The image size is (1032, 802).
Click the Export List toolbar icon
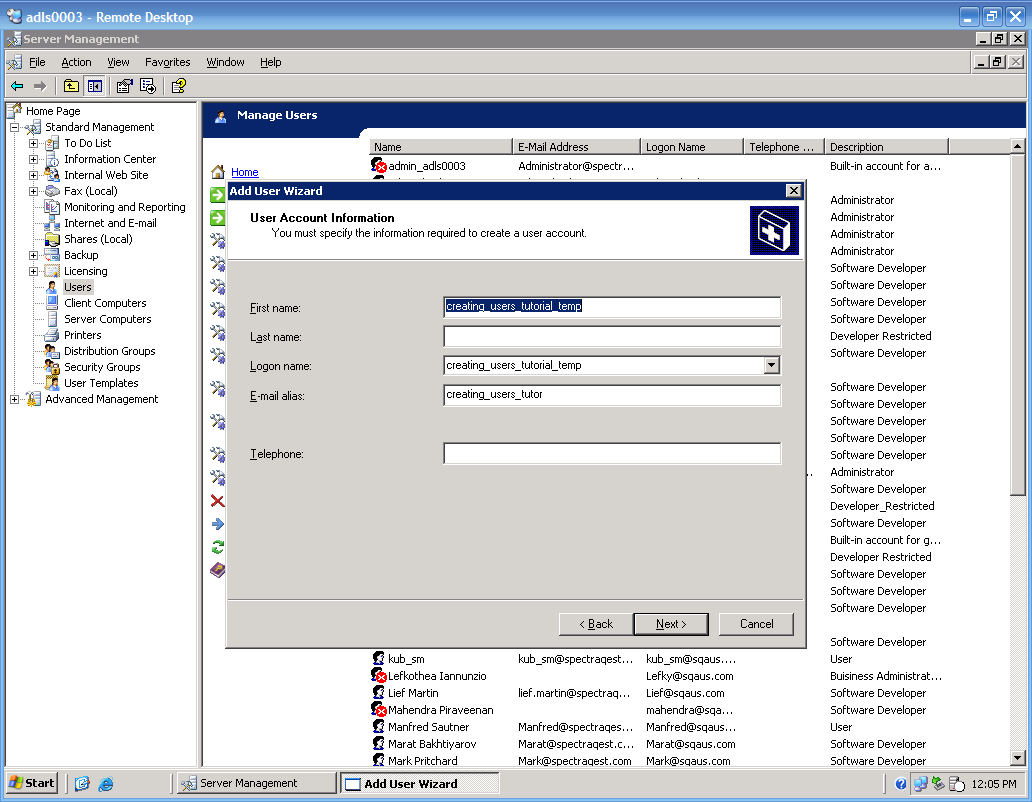coord(147,86)
